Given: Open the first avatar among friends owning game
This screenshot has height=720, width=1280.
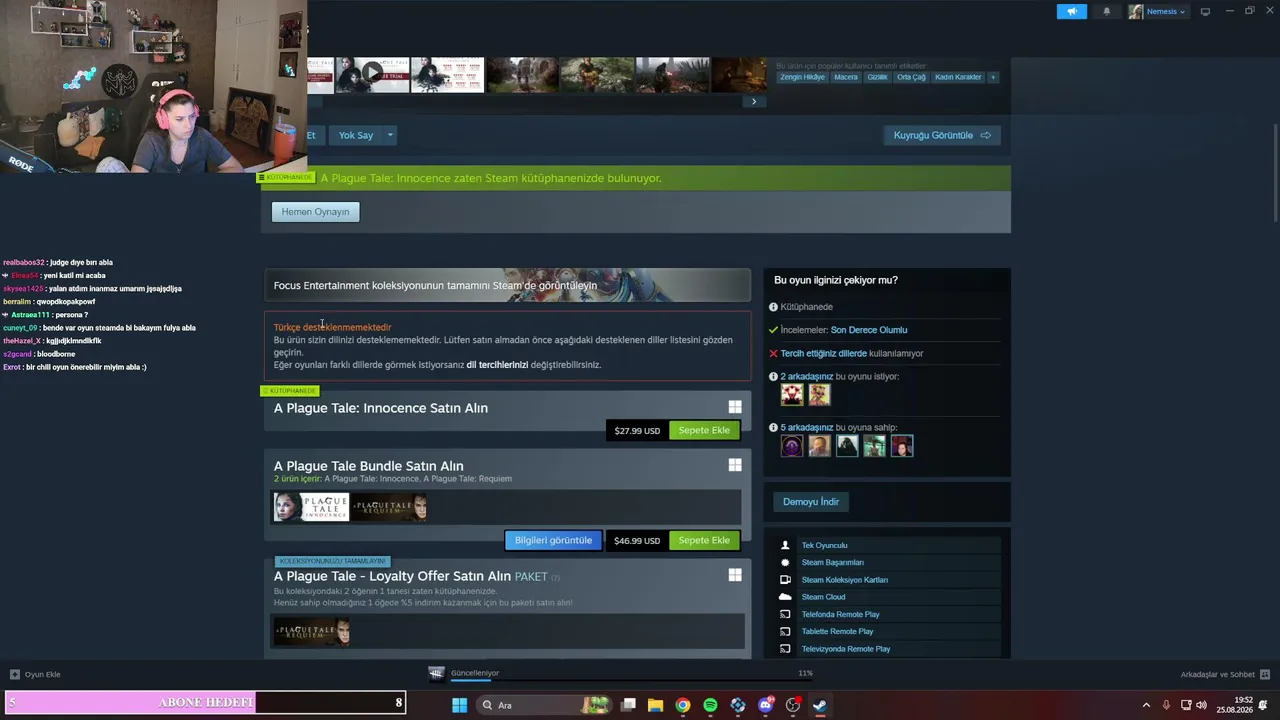Looking at the screenshot, I should click(792, 446).
